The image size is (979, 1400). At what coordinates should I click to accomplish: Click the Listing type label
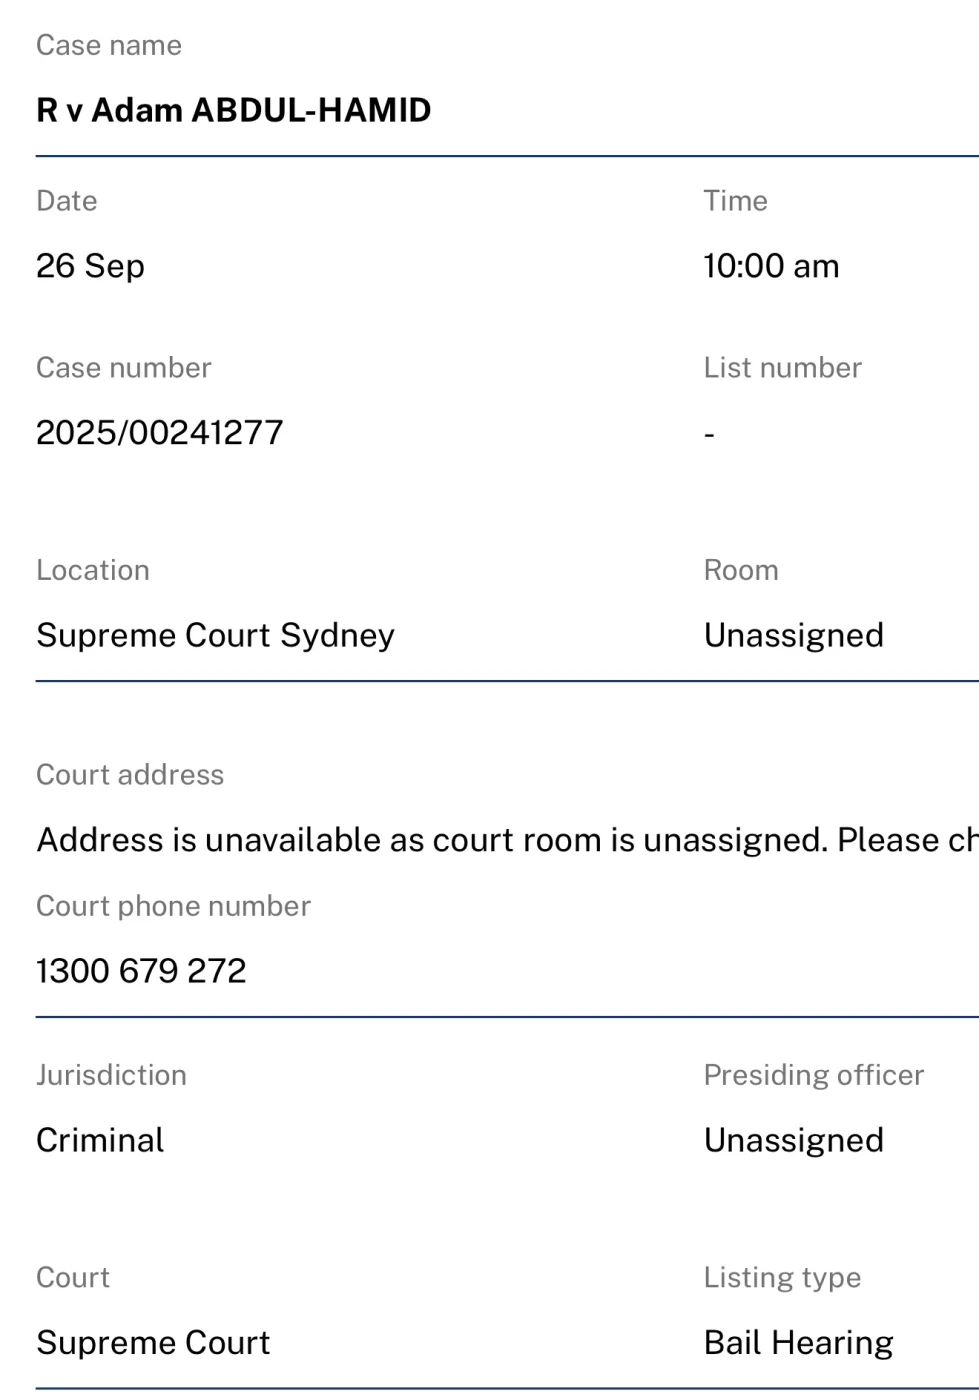coord(782,1278)
